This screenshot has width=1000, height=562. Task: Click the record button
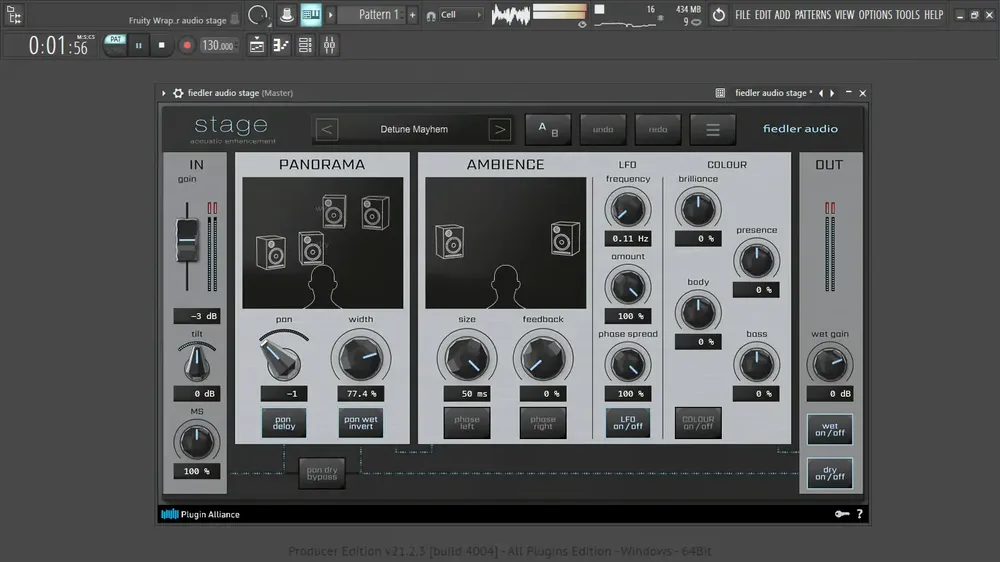[x=187, y=46]
